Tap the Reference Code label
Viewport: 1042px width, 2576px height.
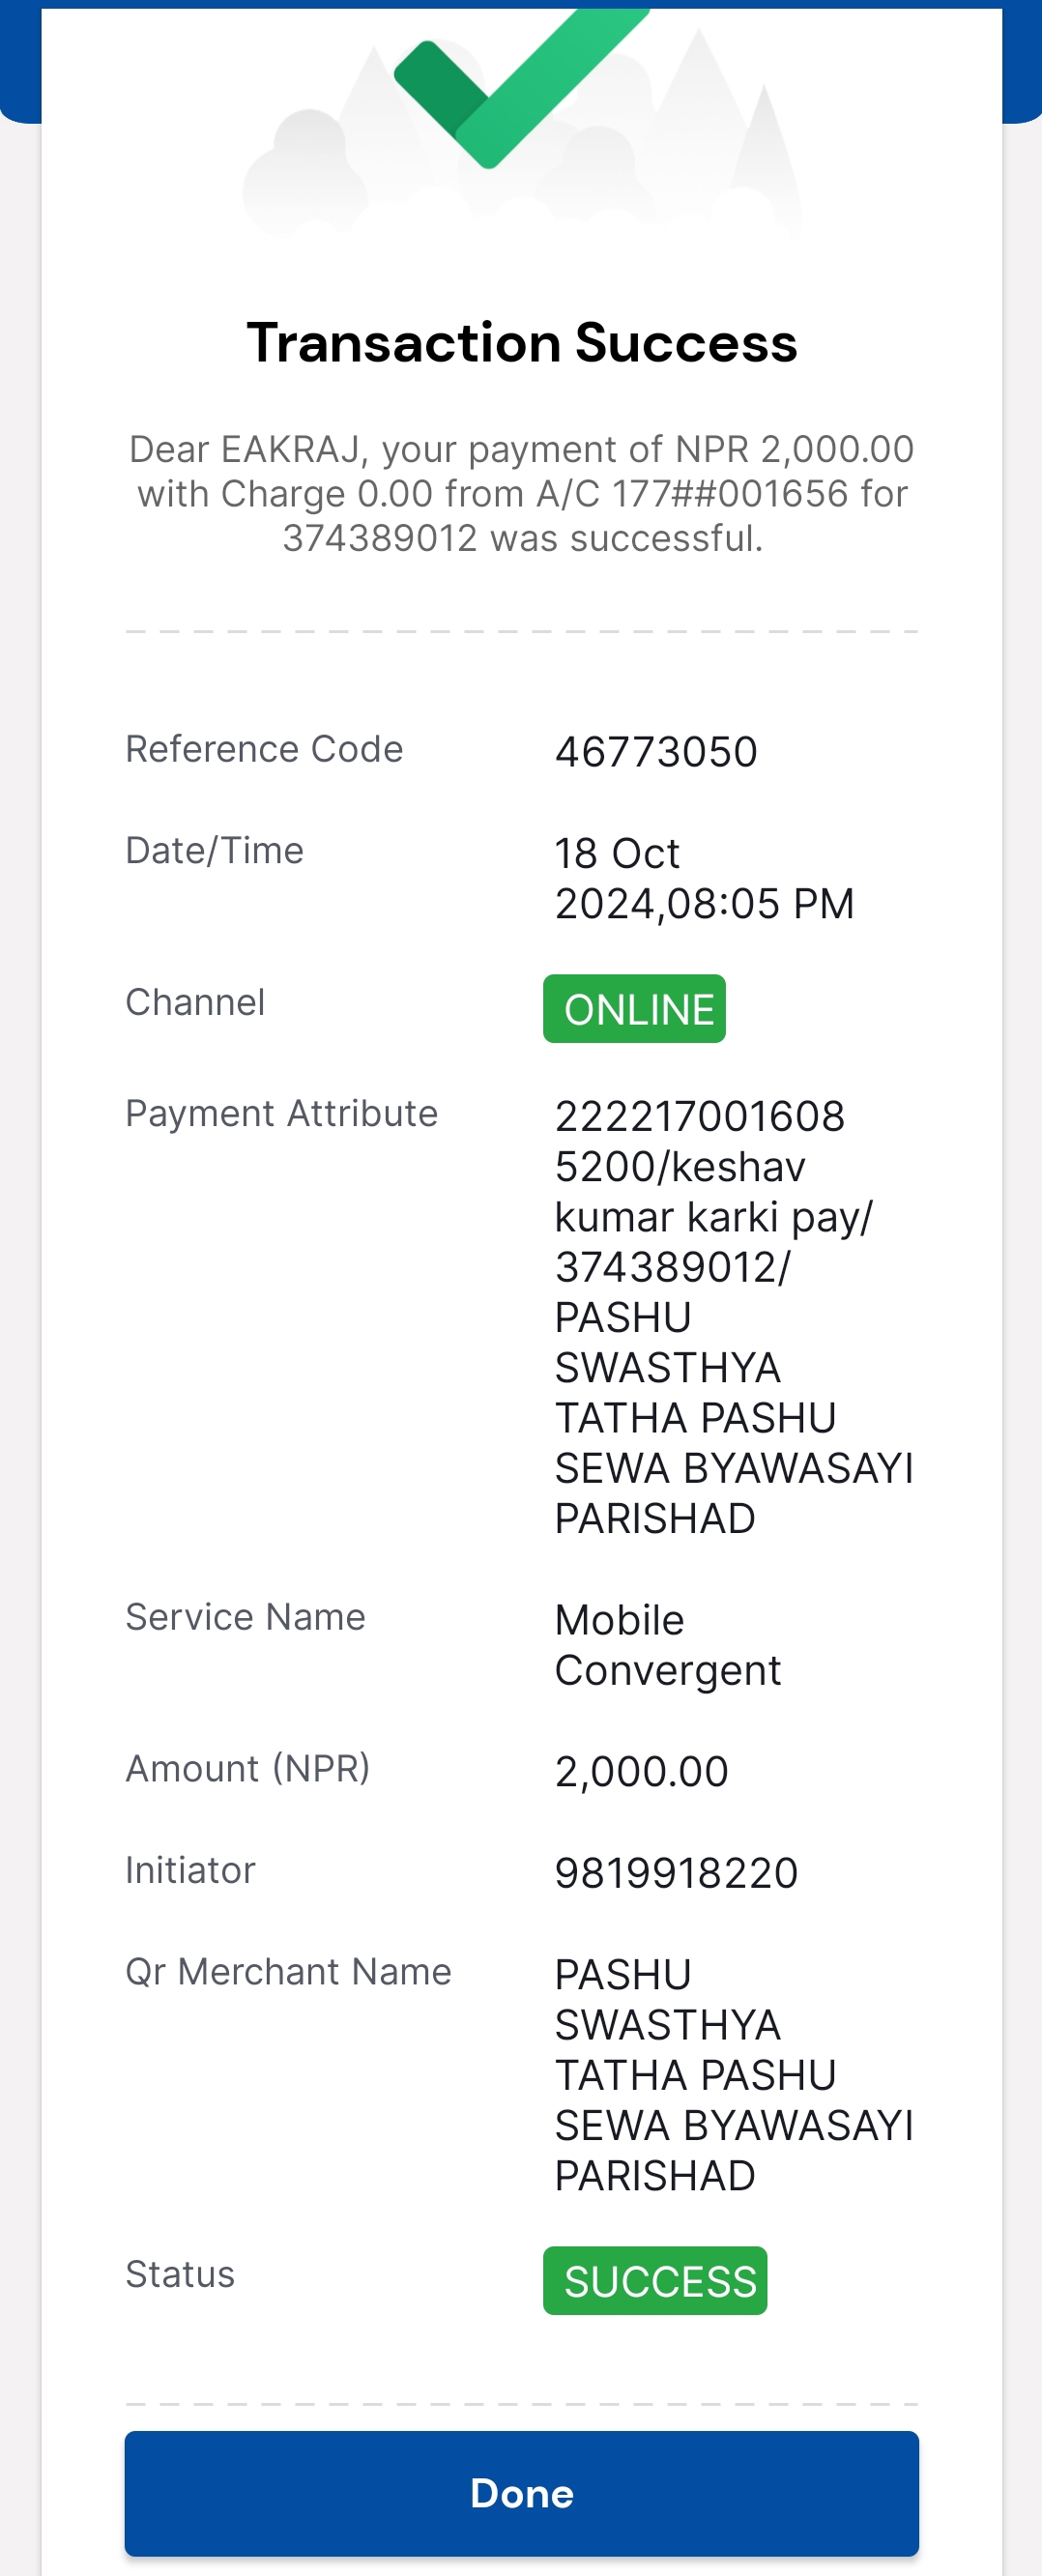[264, 749]
